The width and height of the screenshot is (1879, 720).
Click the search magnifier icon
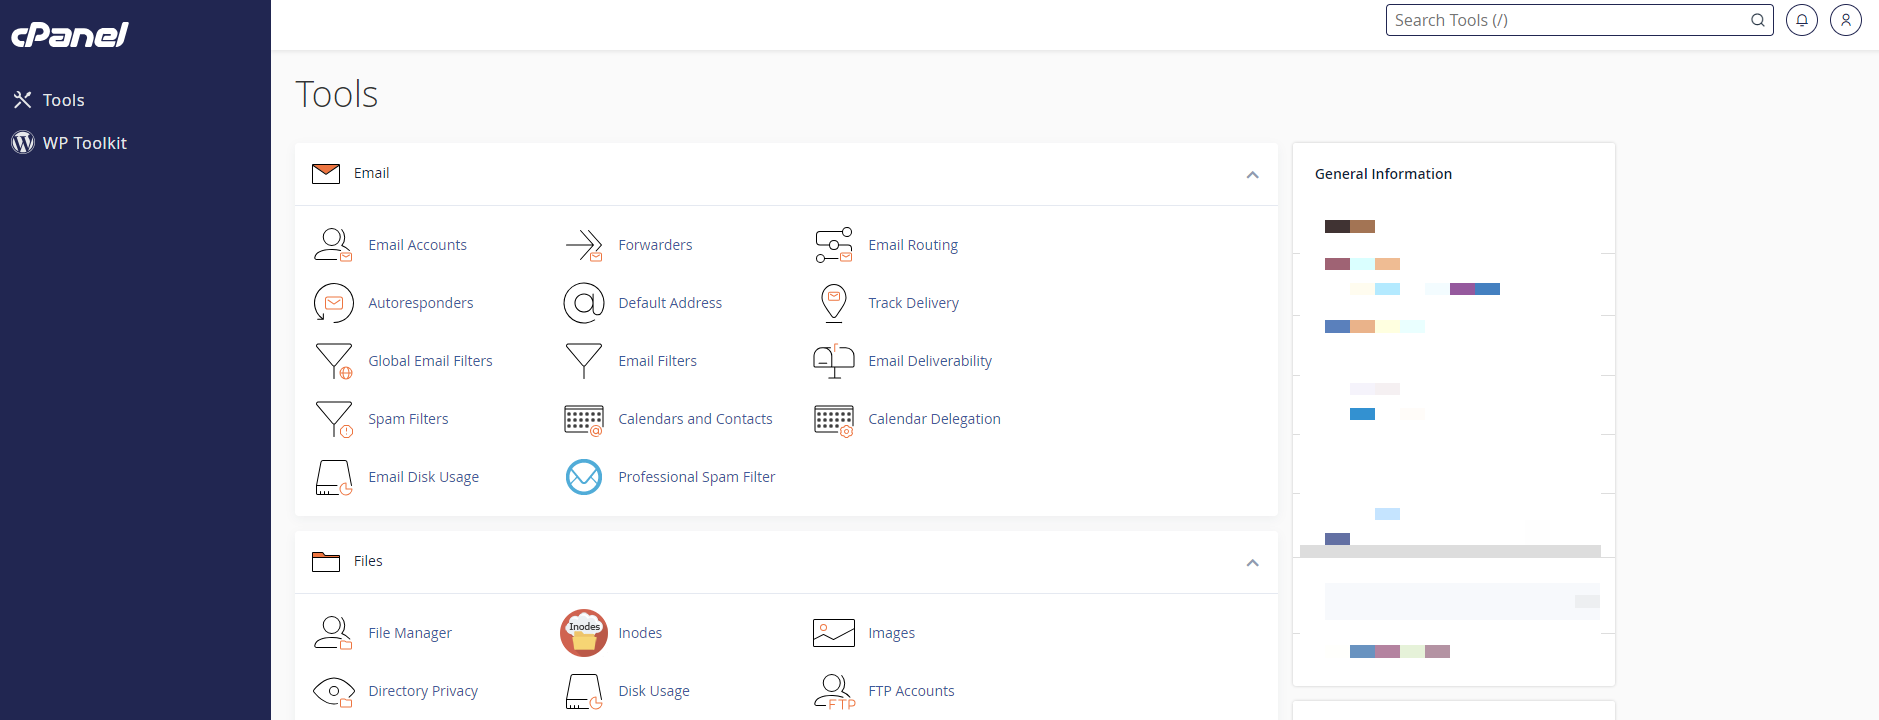click(1757, 20)
